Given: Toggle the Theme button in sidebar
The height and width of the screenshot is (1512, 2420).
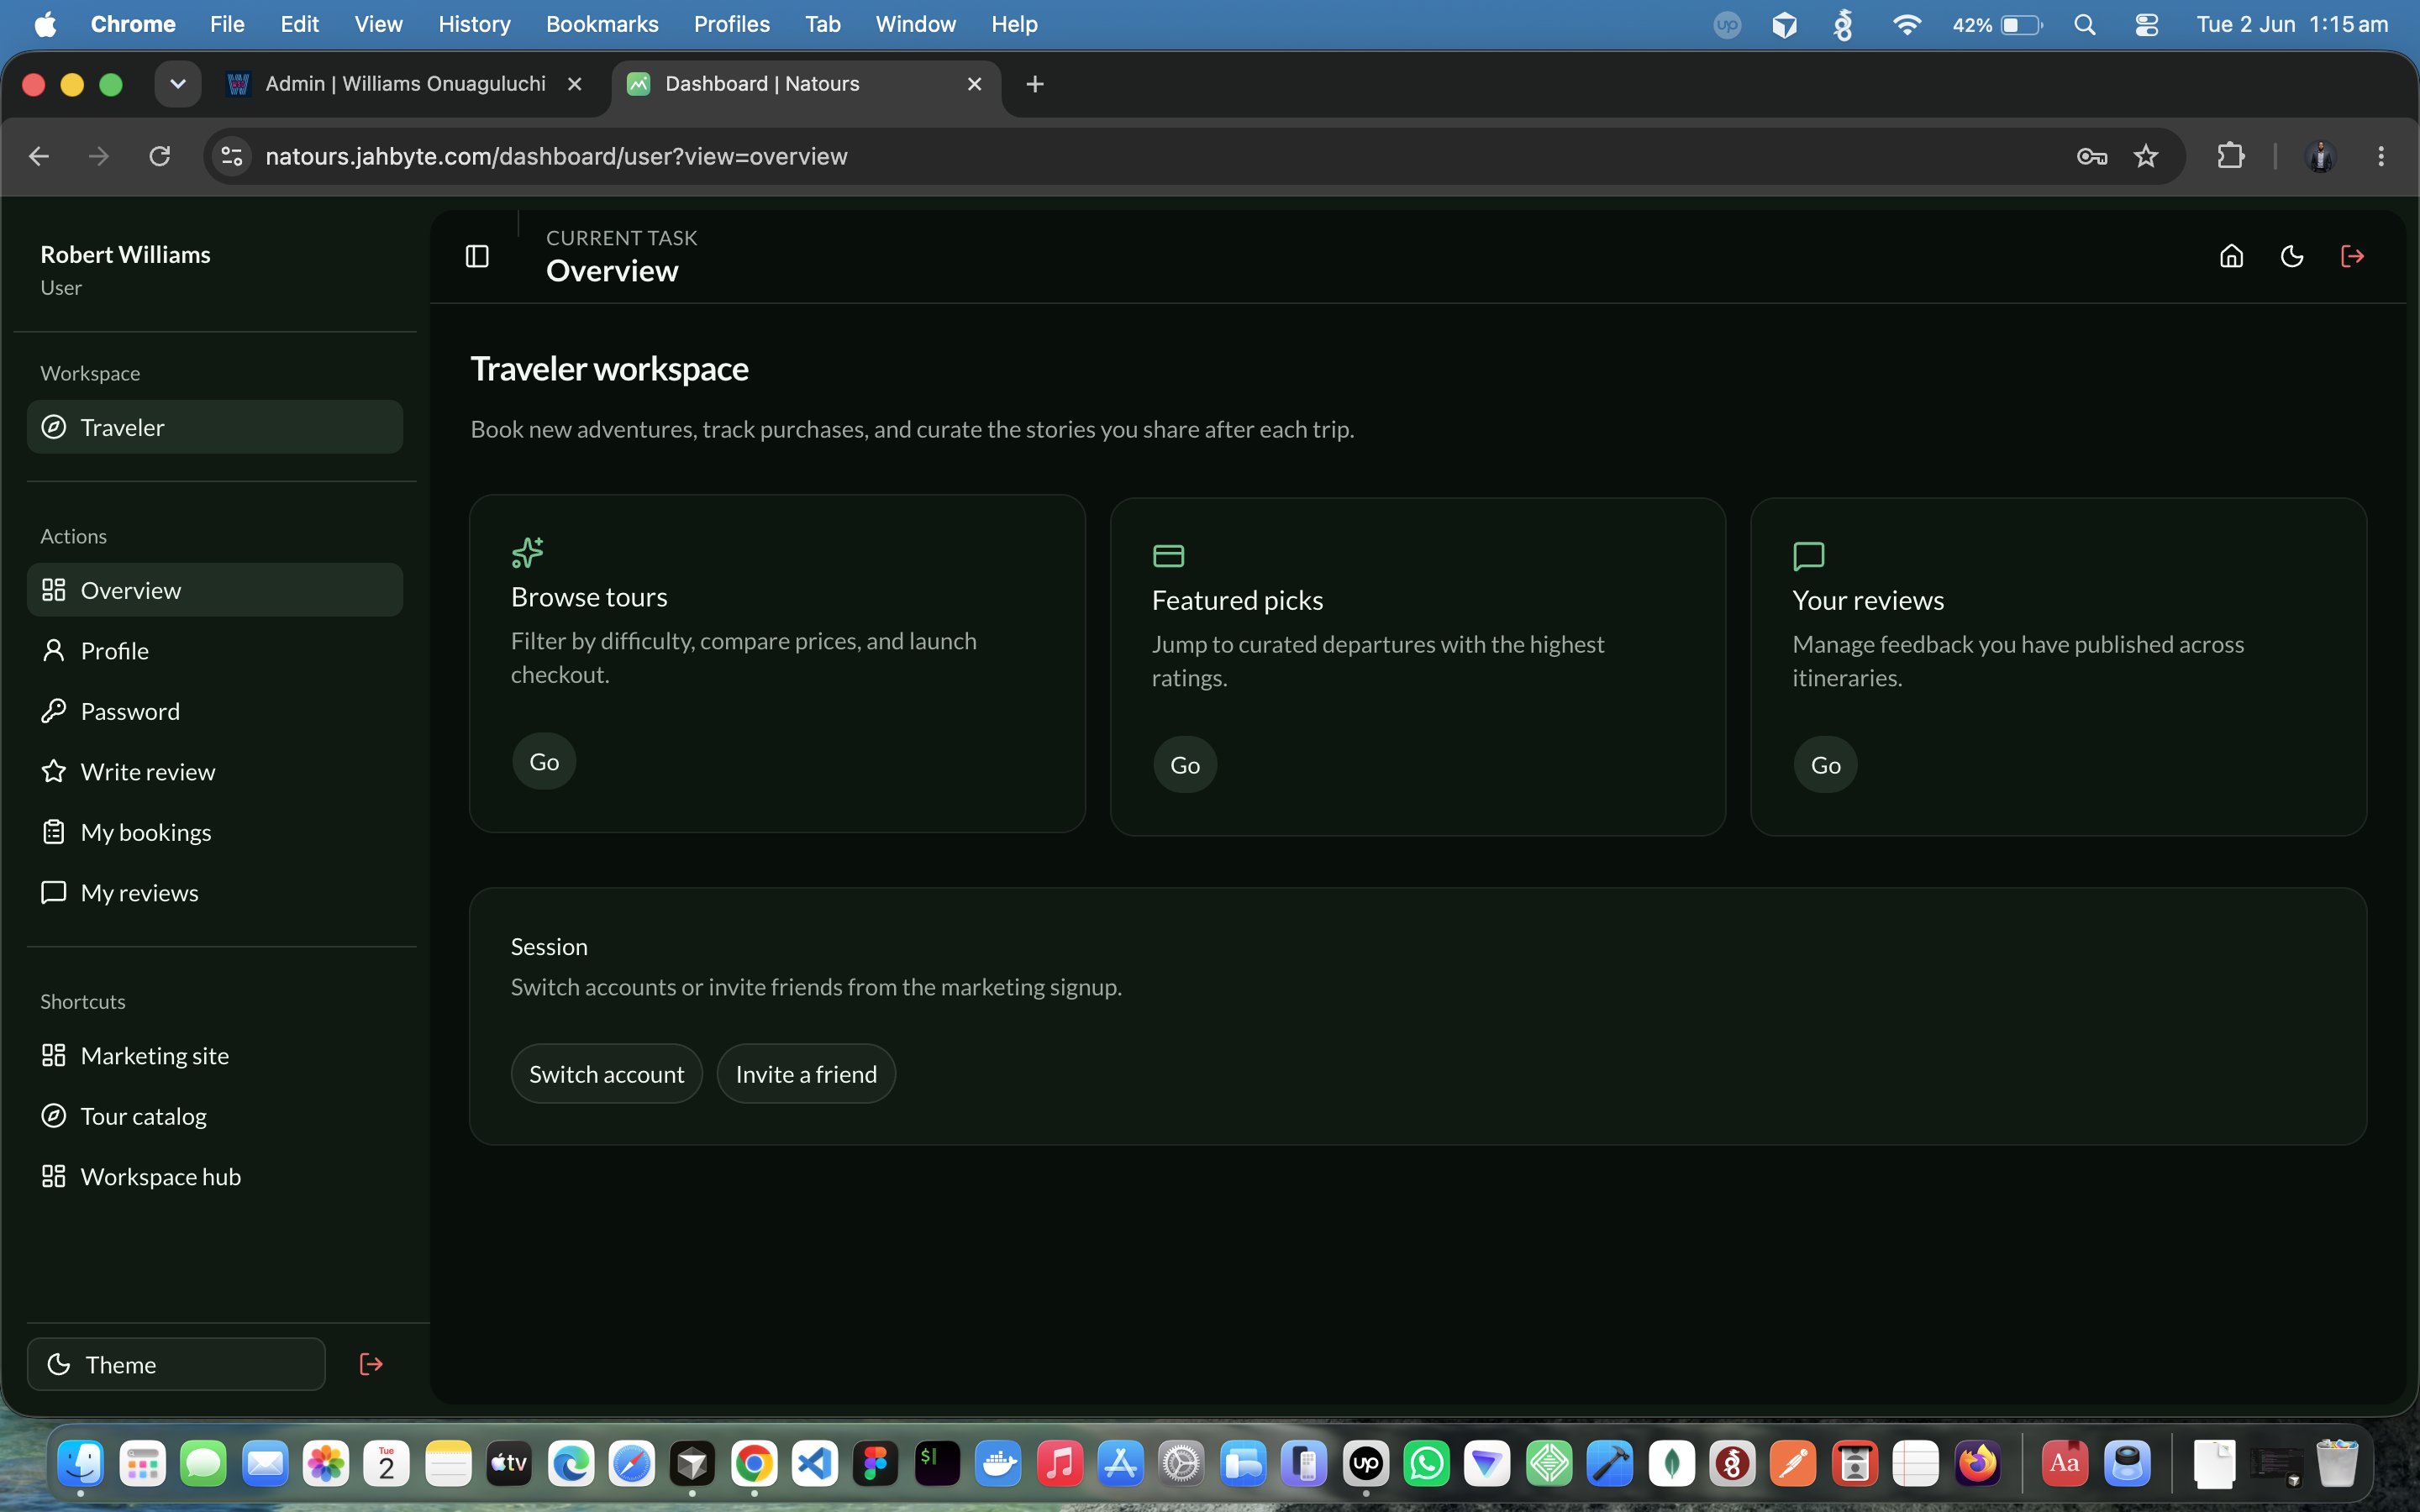Looking at the screenshot, I should click(x=176, y=1364).
